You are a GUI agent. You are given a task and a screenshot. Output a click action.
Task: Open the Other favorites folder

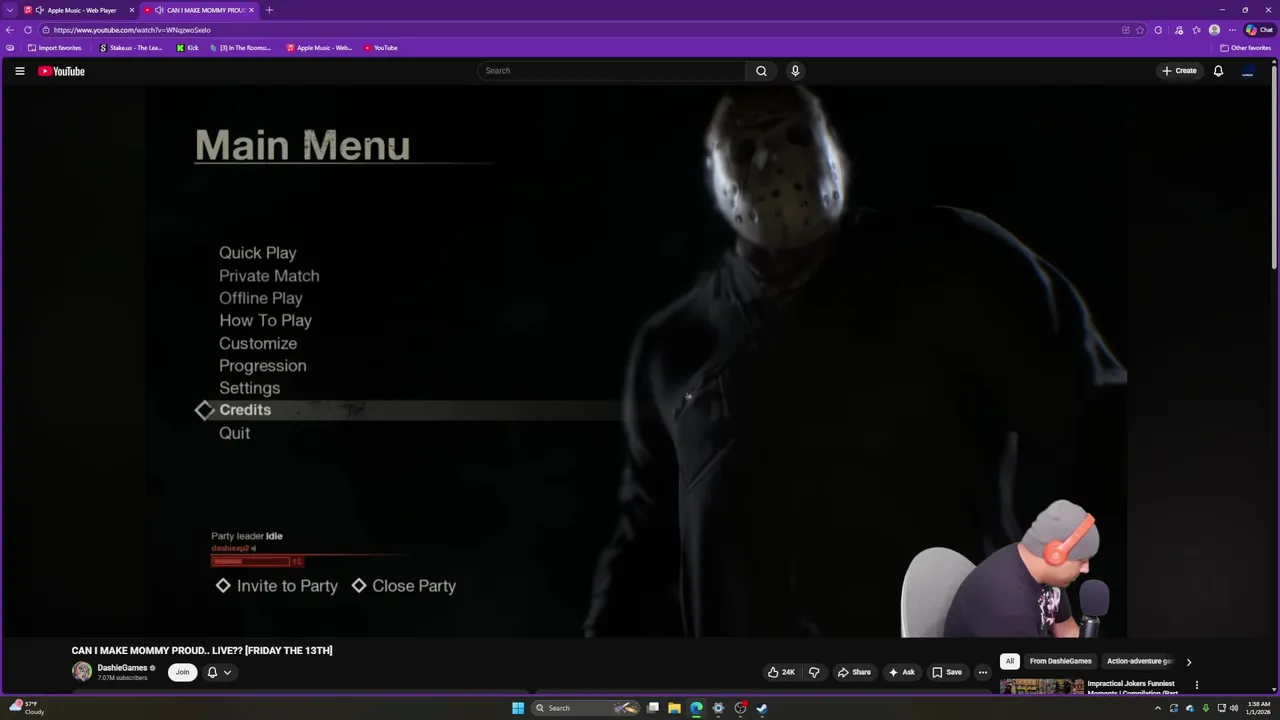(x=1245, y=48)
